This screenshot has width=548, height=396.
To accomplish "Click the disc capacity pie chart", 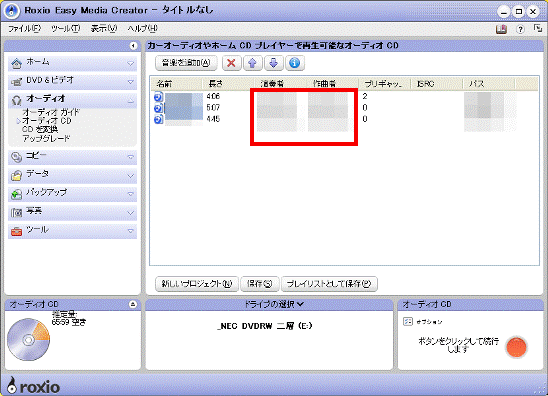I will coord(29,339).
